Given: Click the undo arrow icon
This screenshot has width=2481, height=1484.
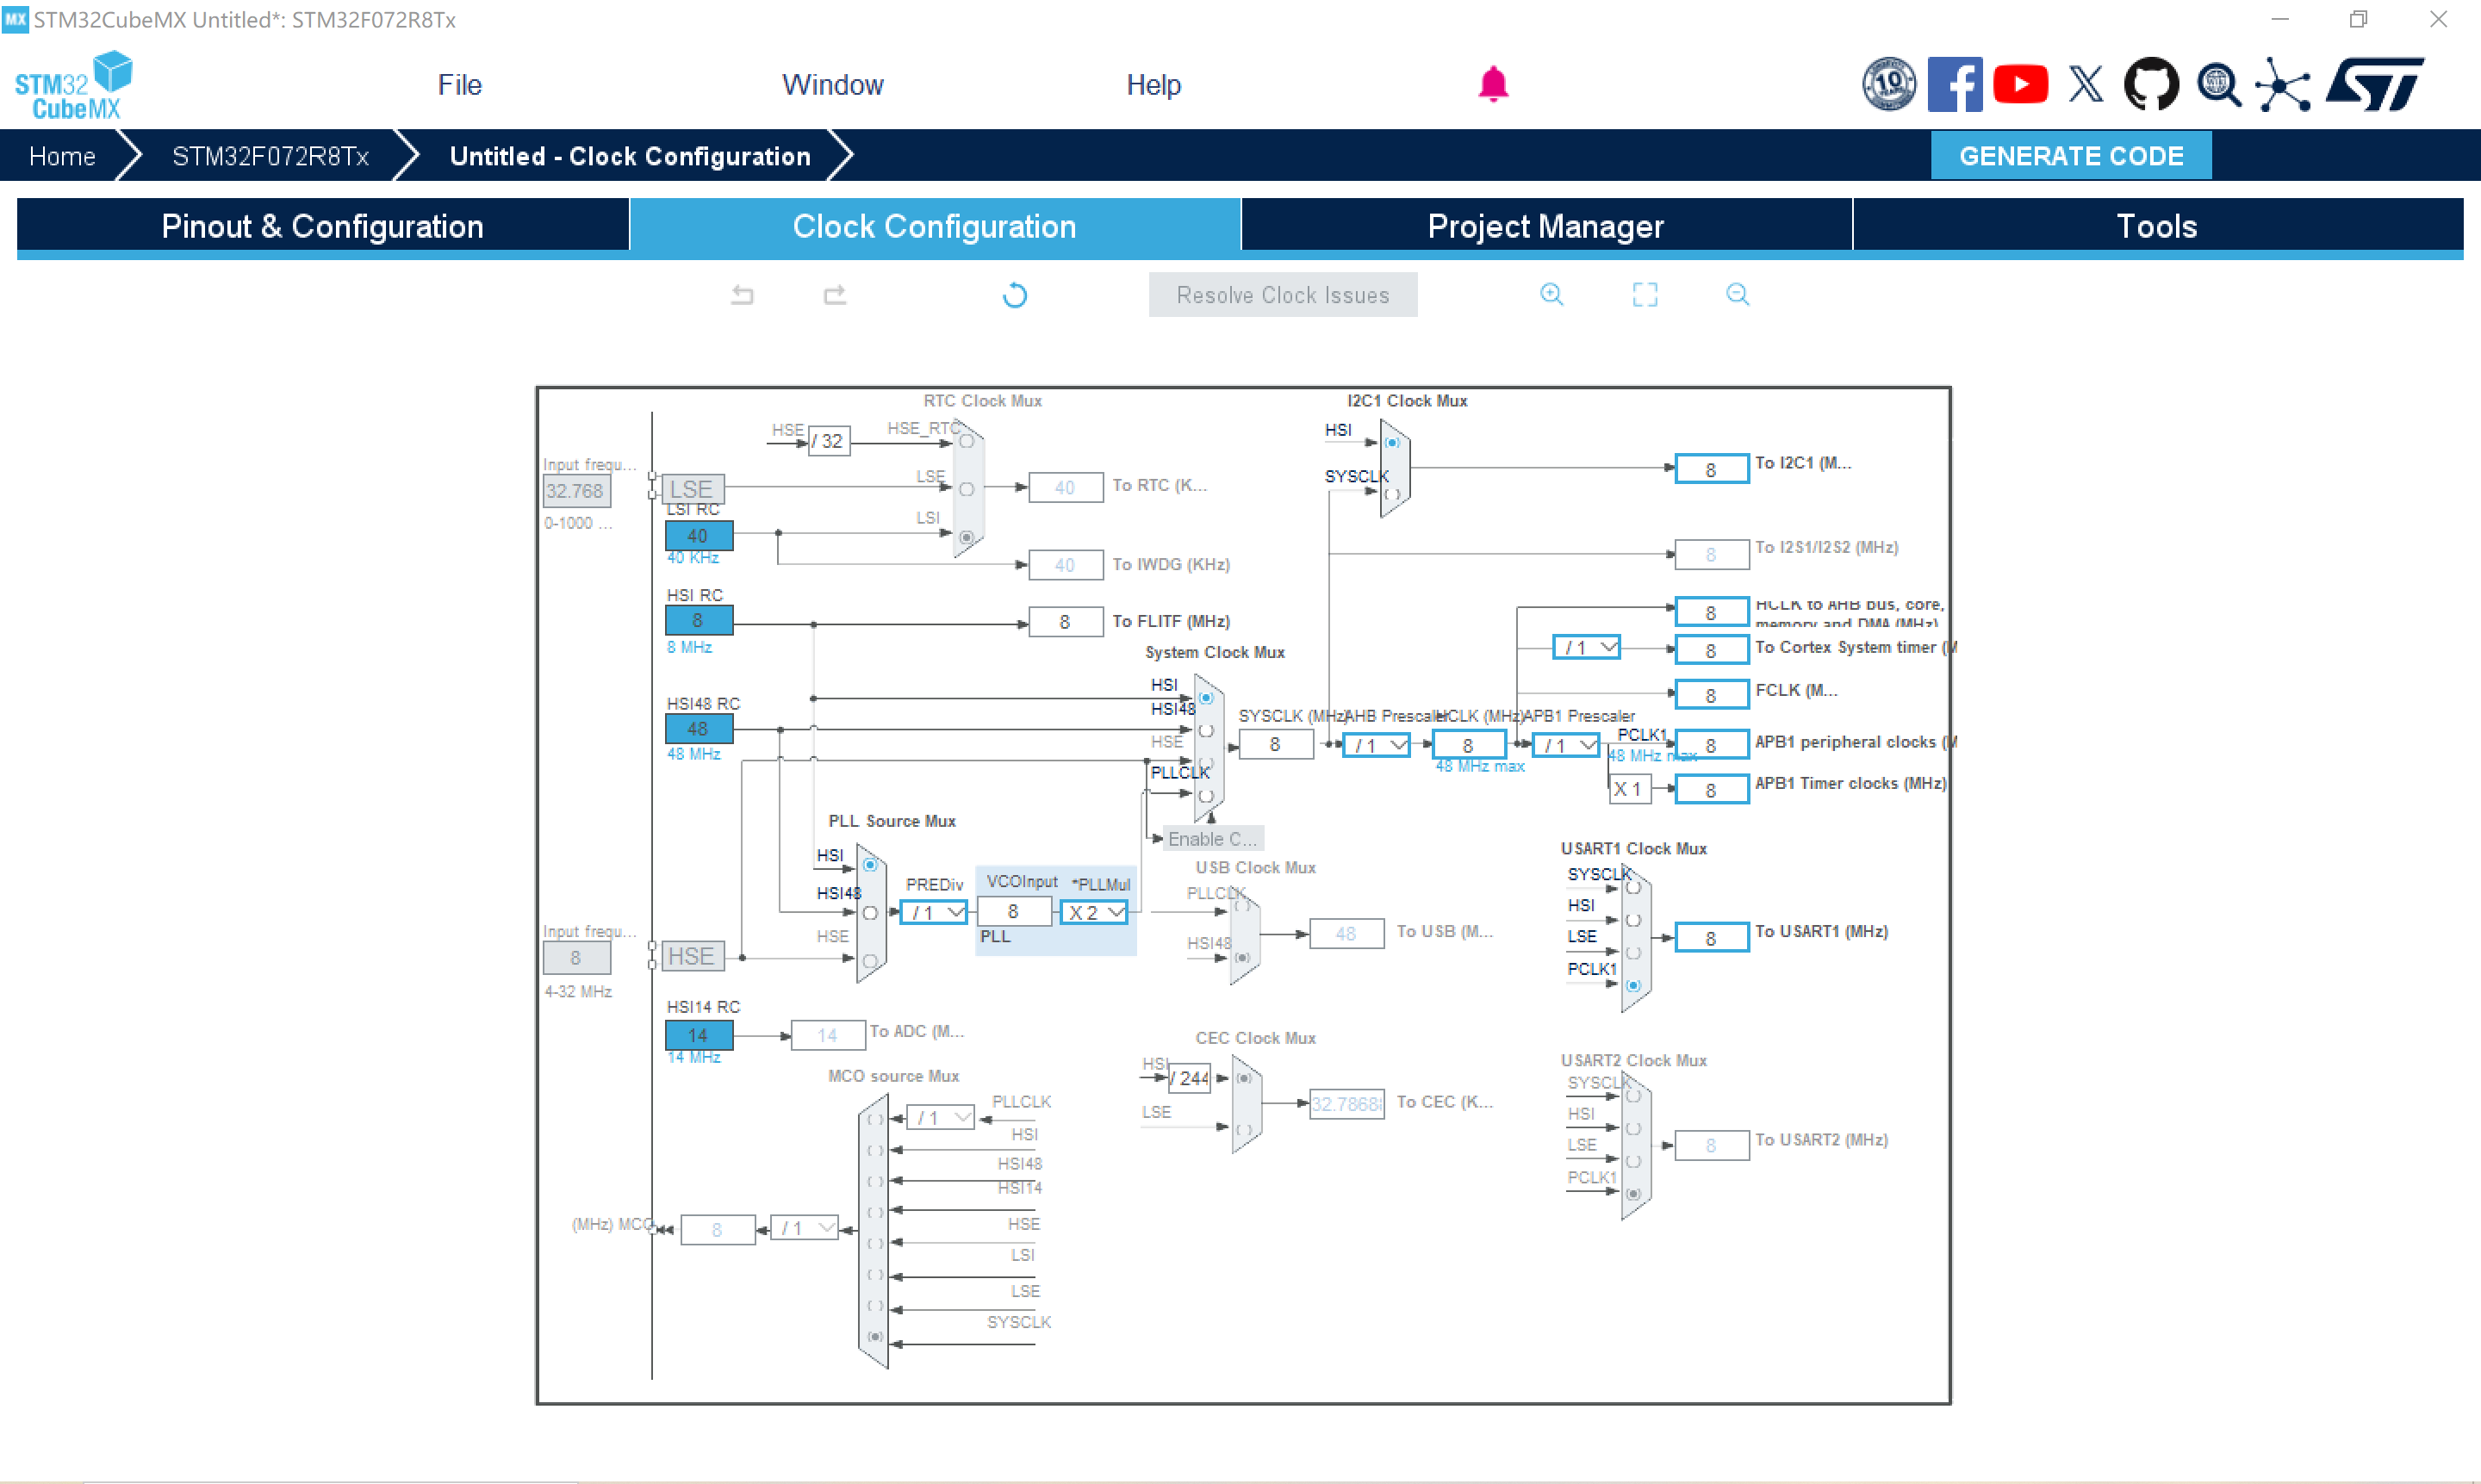Looking at the screenshot, I should pyautogui.click(x=742, y=295).
